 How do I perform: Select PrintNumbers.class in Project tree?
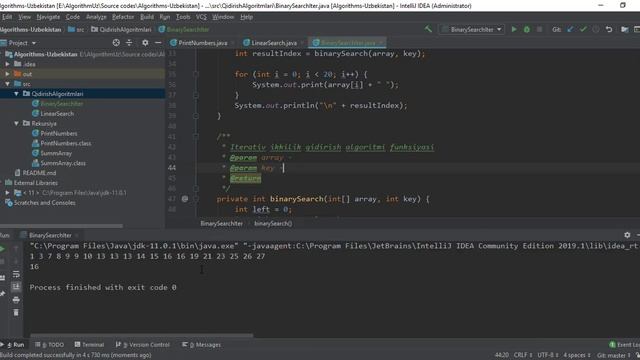(66, 143)
